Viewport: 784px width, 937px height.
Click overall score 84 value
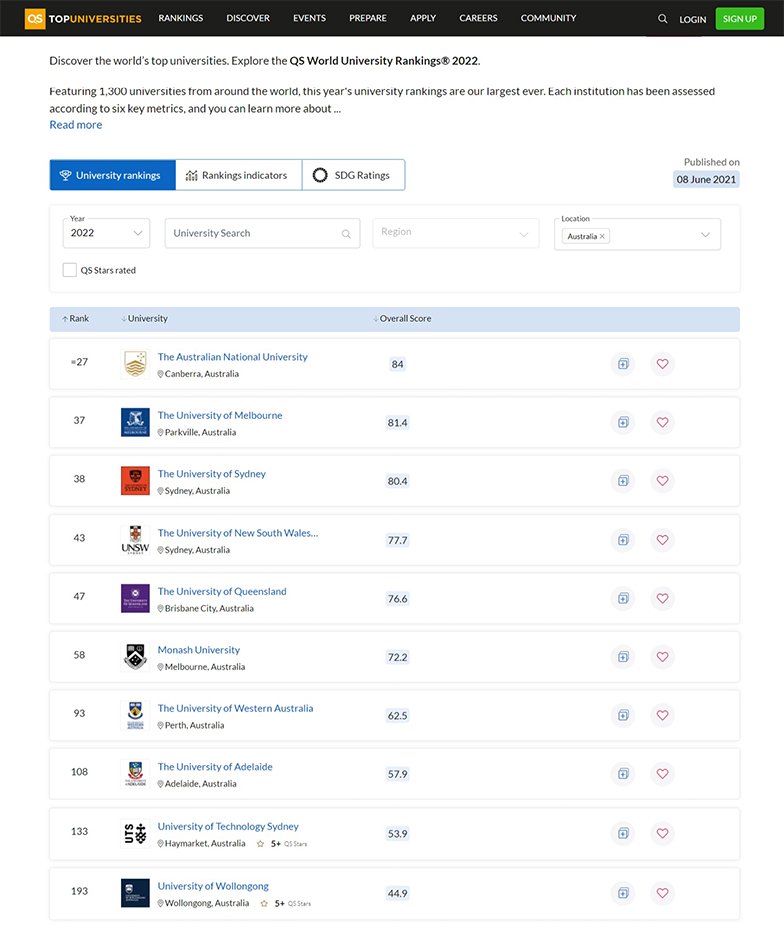(397, 364)
